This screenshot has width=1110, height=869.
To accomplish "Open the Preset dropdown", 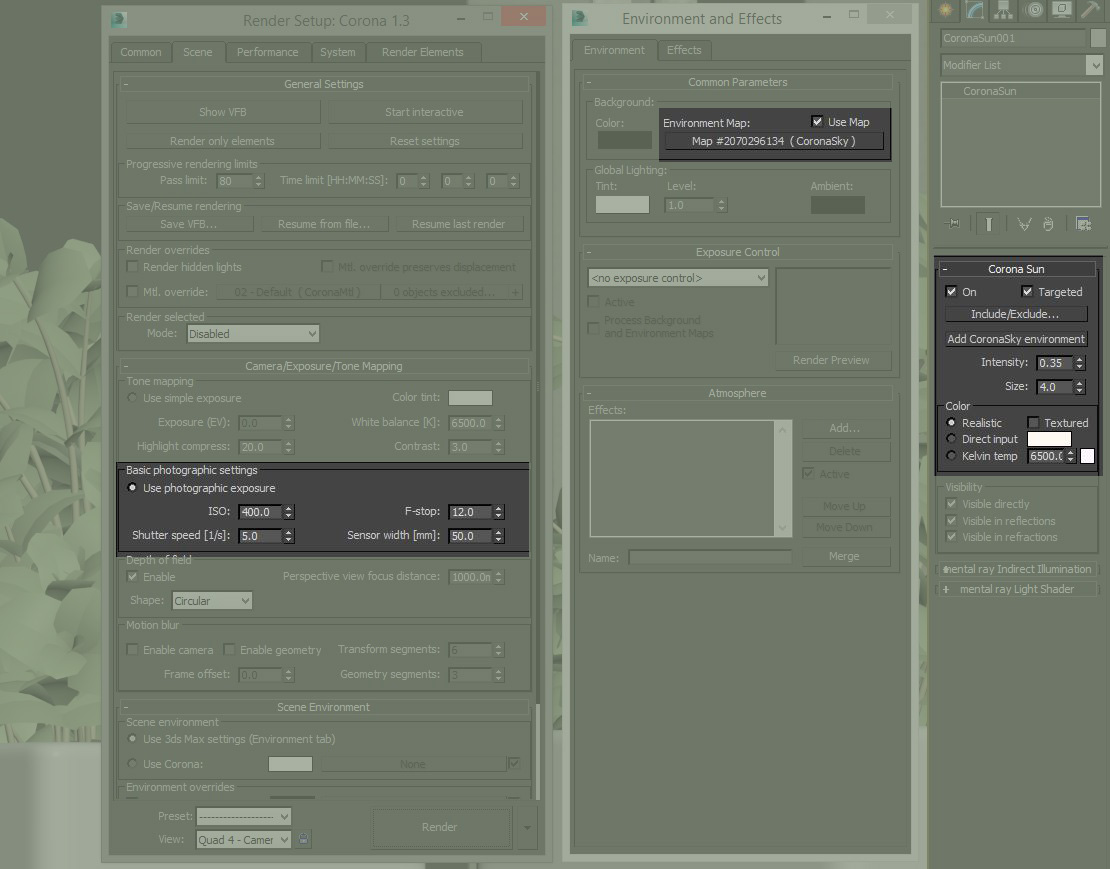I will point(244,817).
